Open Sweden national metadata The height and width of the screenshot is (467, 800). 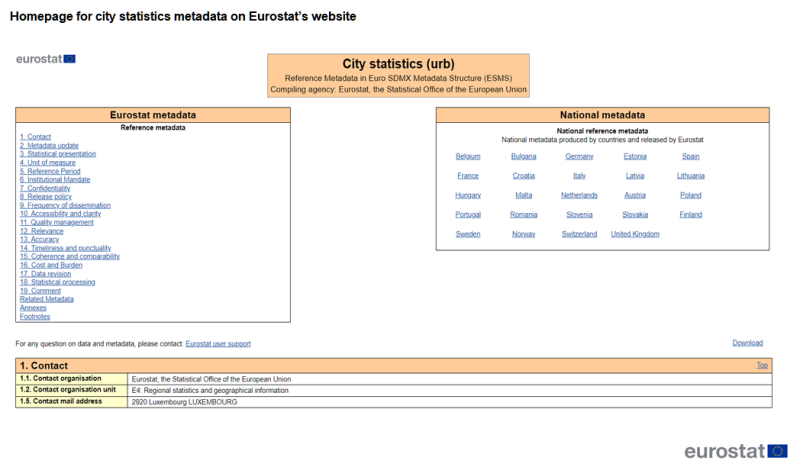tap(468, 234)
